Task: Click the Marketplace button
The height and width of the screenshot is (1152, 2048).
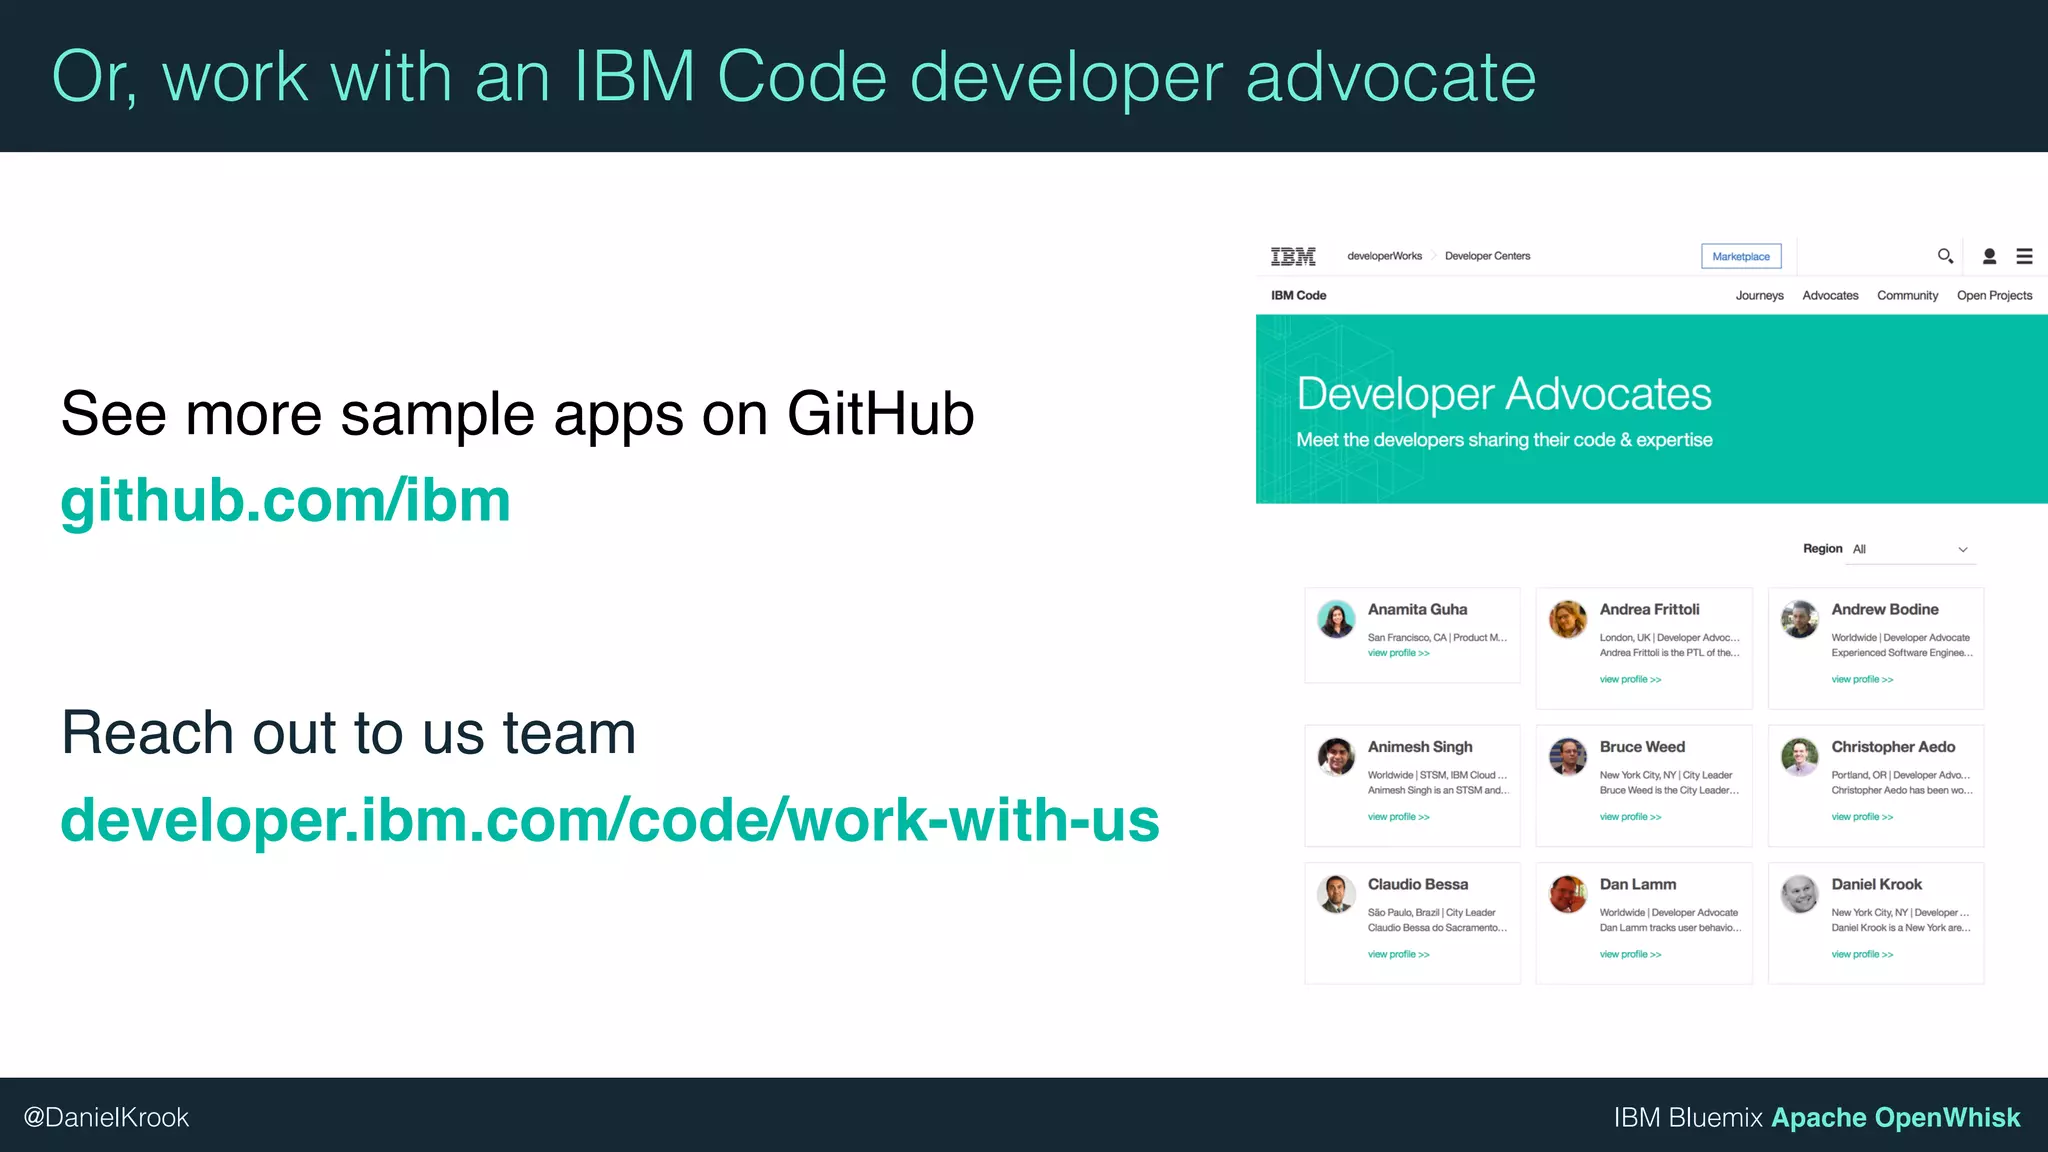Action: pyautogui.click(x=1741, y=256)
